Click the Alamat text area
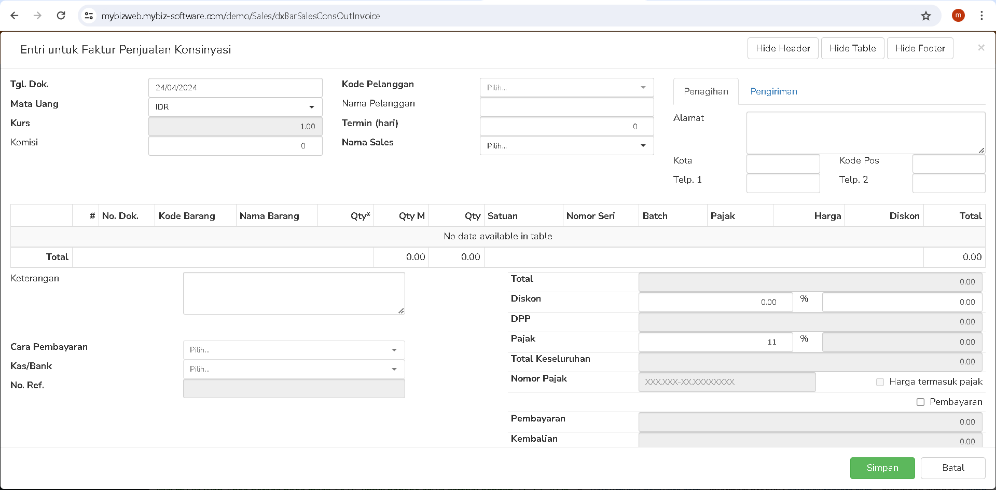Screen dimensions: 996x490 [866, 133]
